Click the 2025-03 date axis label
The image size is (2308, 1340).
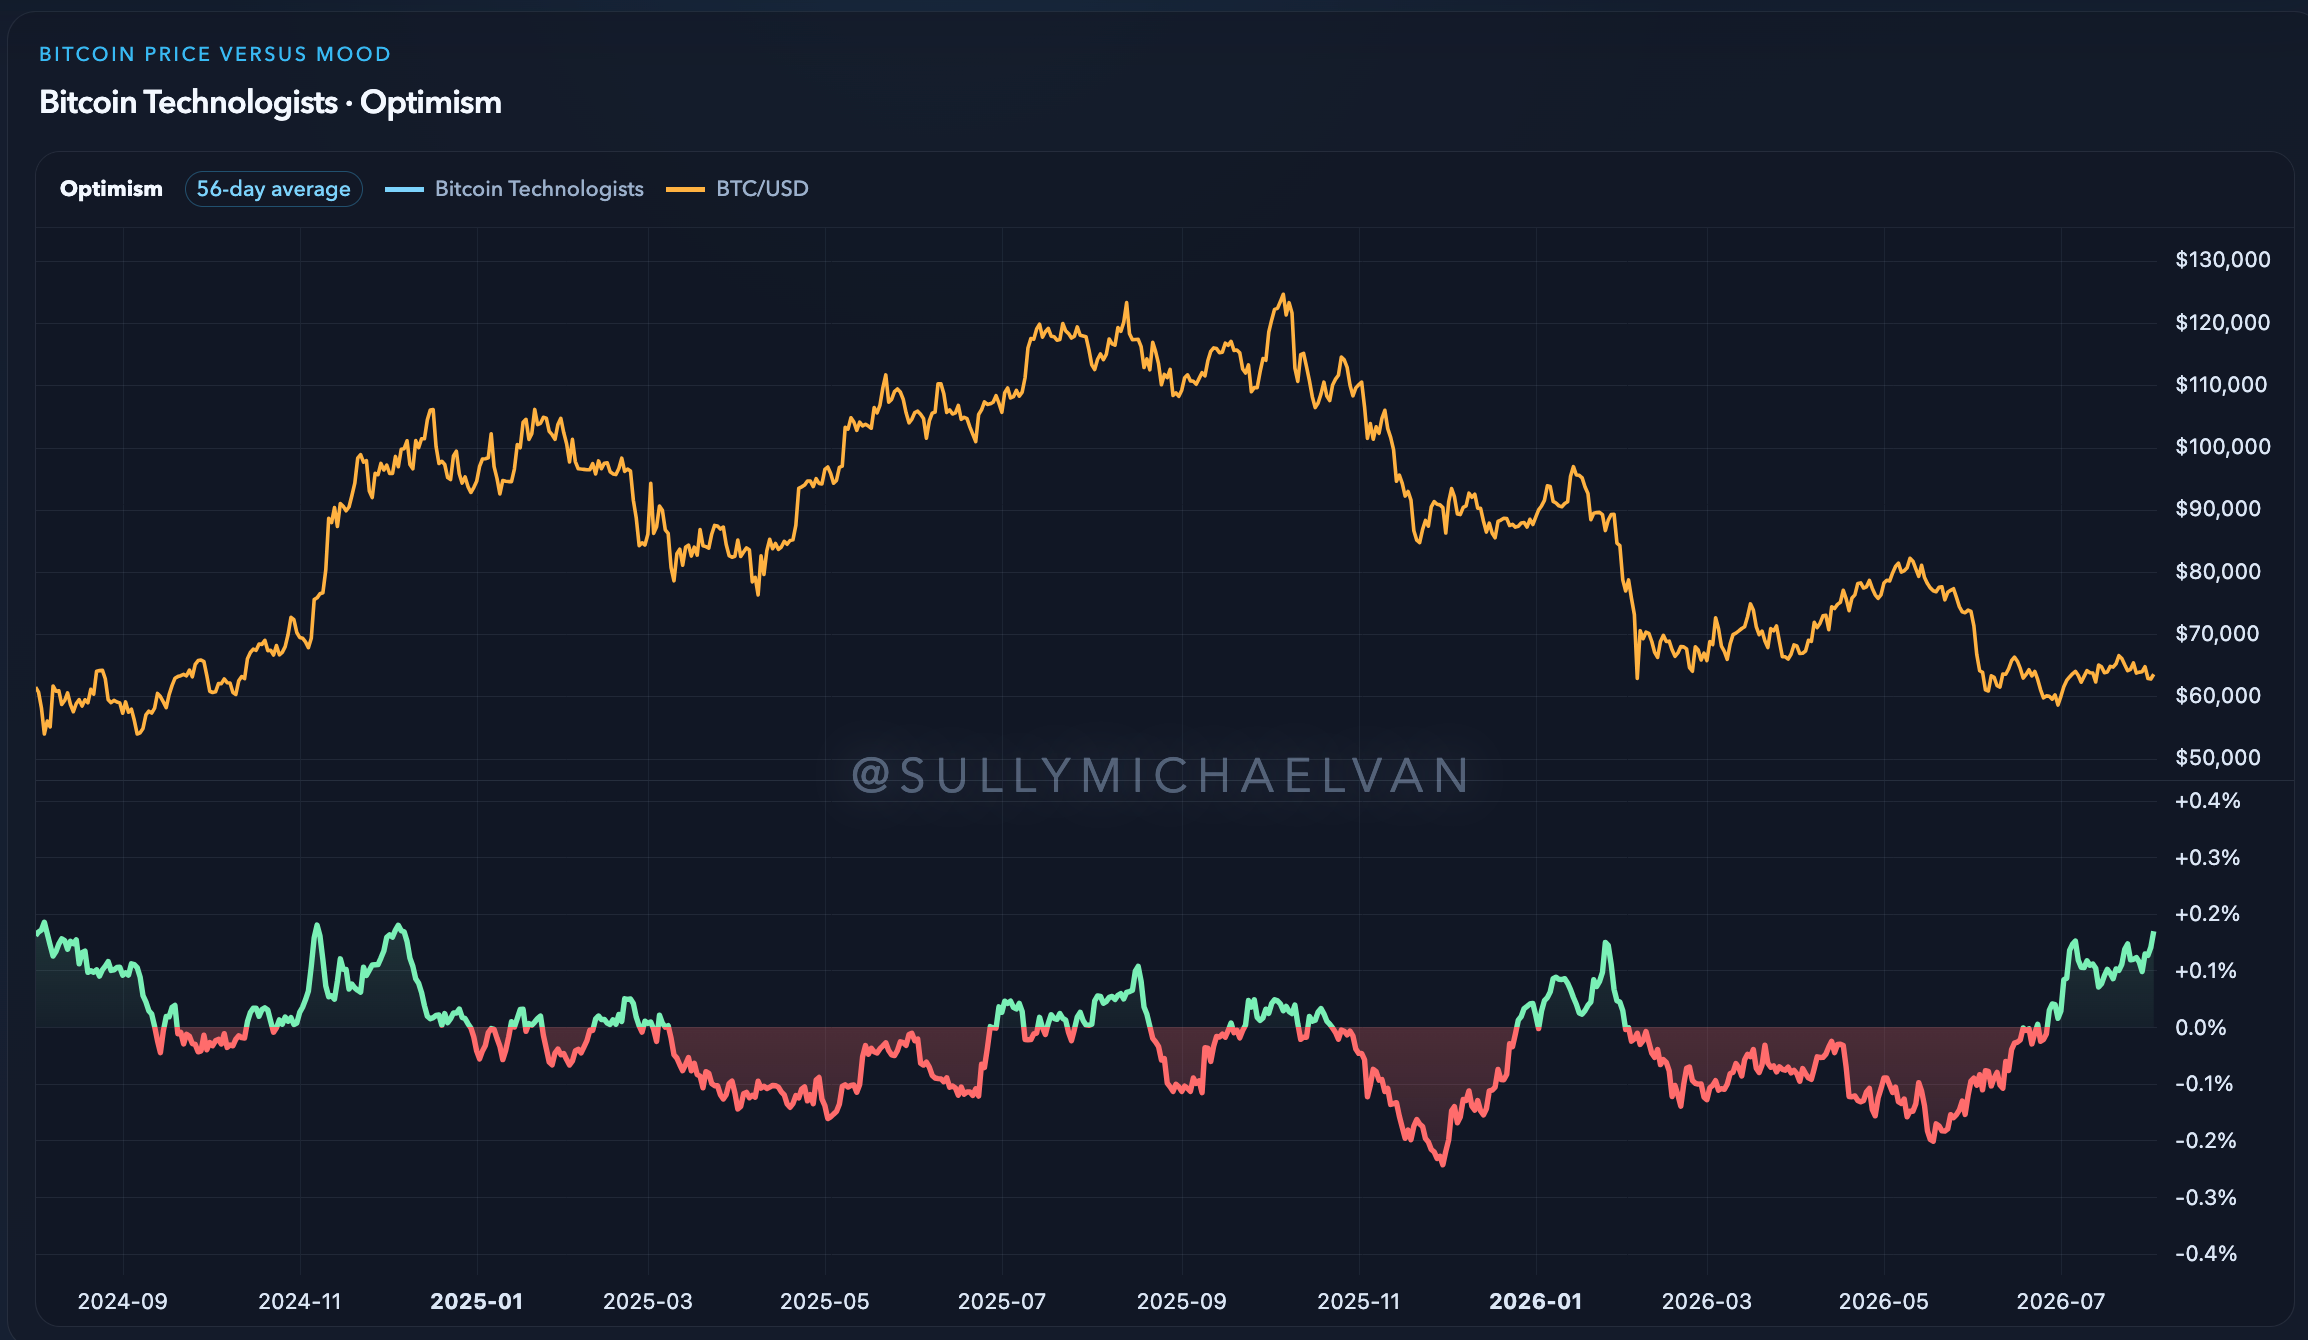[648, 1301]
